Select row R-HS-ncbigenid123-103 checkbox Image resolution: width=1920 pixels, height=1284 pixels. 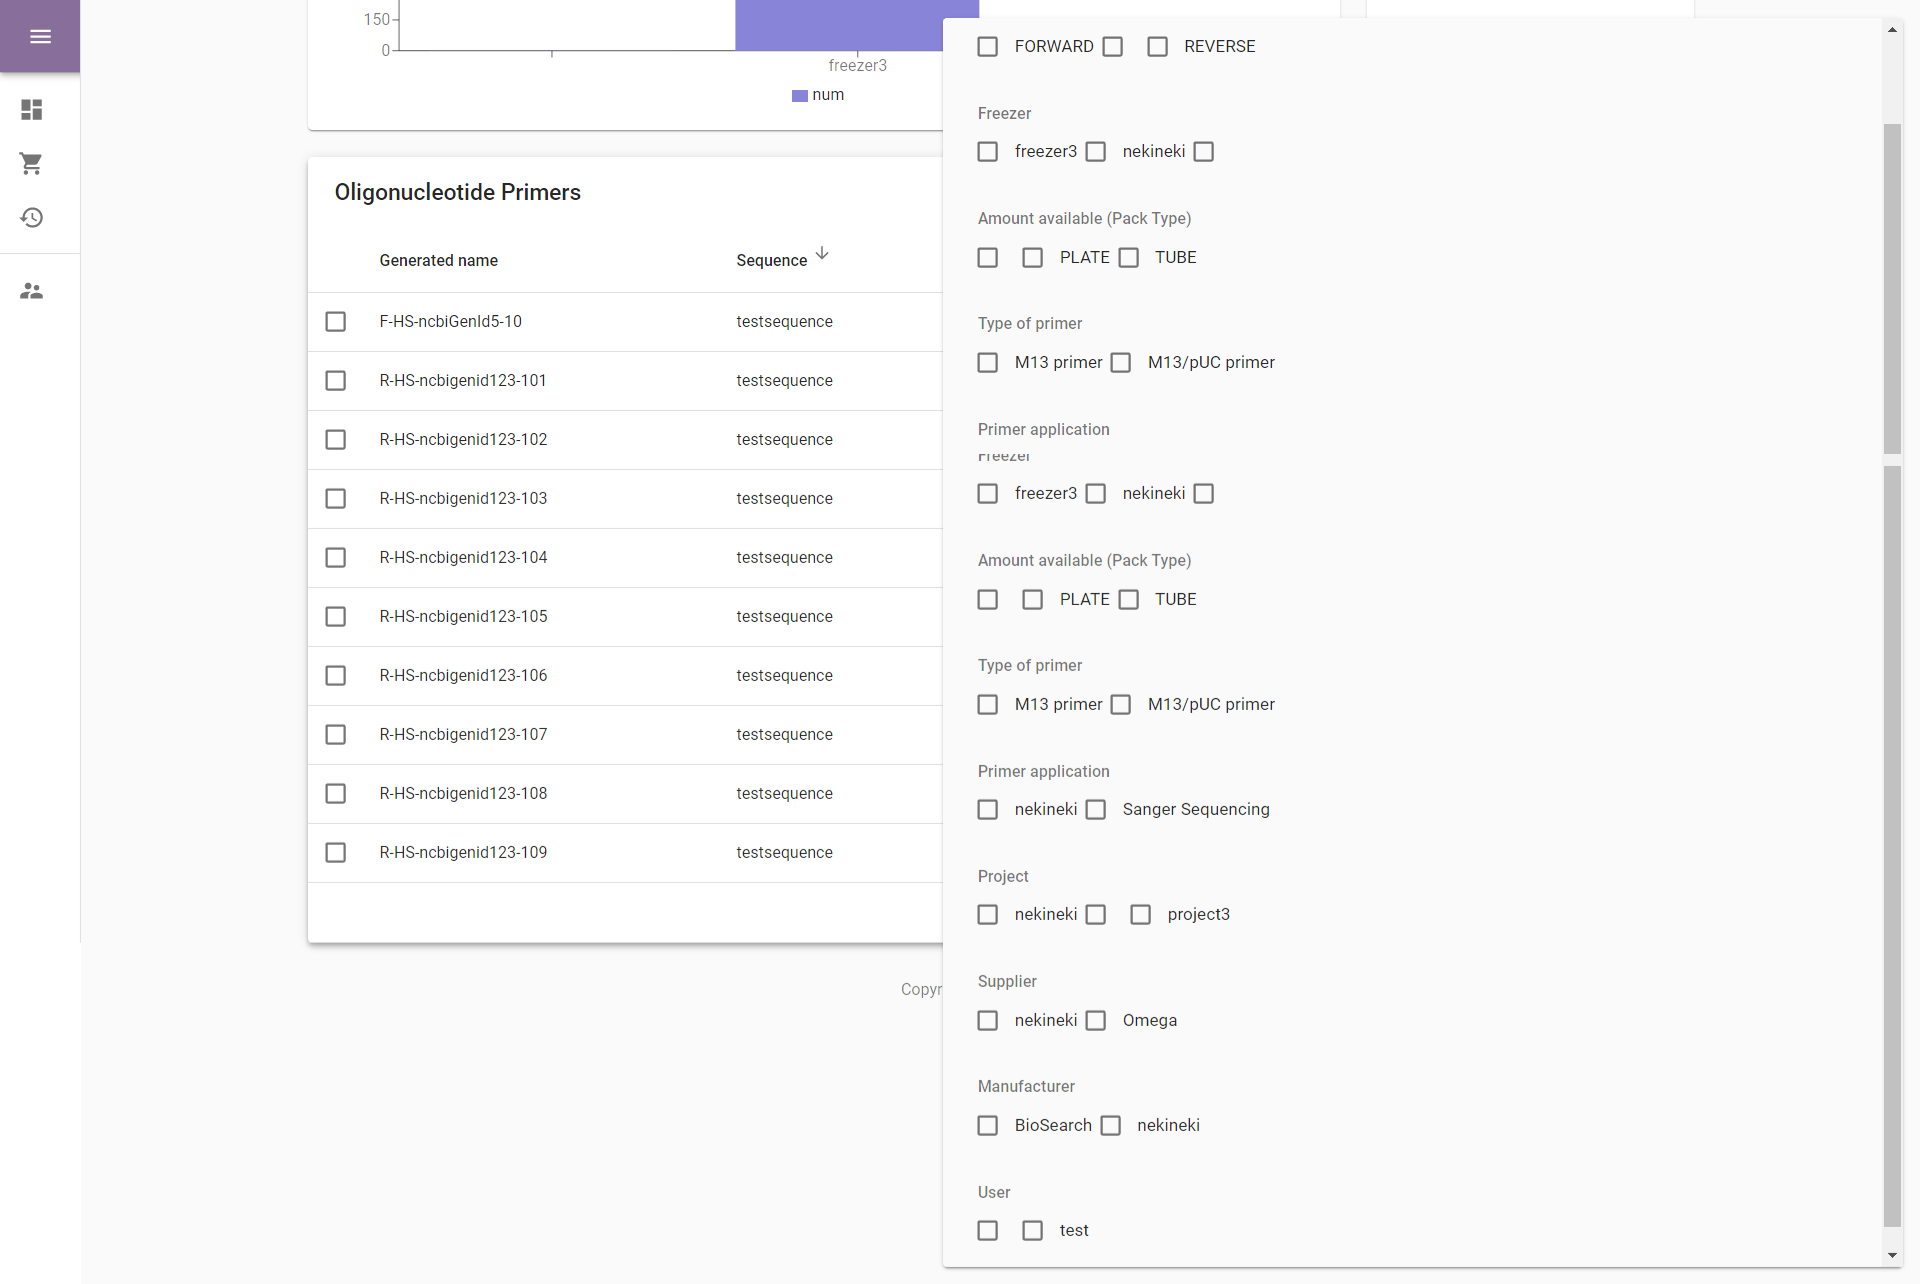[x=336, y=499]
